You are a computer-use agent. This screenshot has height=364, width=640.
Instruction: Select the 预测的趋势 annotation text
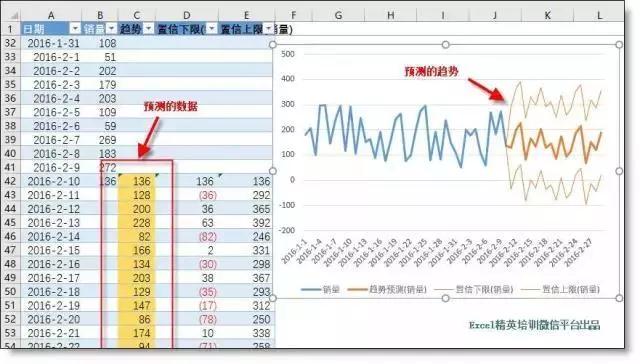tap(431, 71)
